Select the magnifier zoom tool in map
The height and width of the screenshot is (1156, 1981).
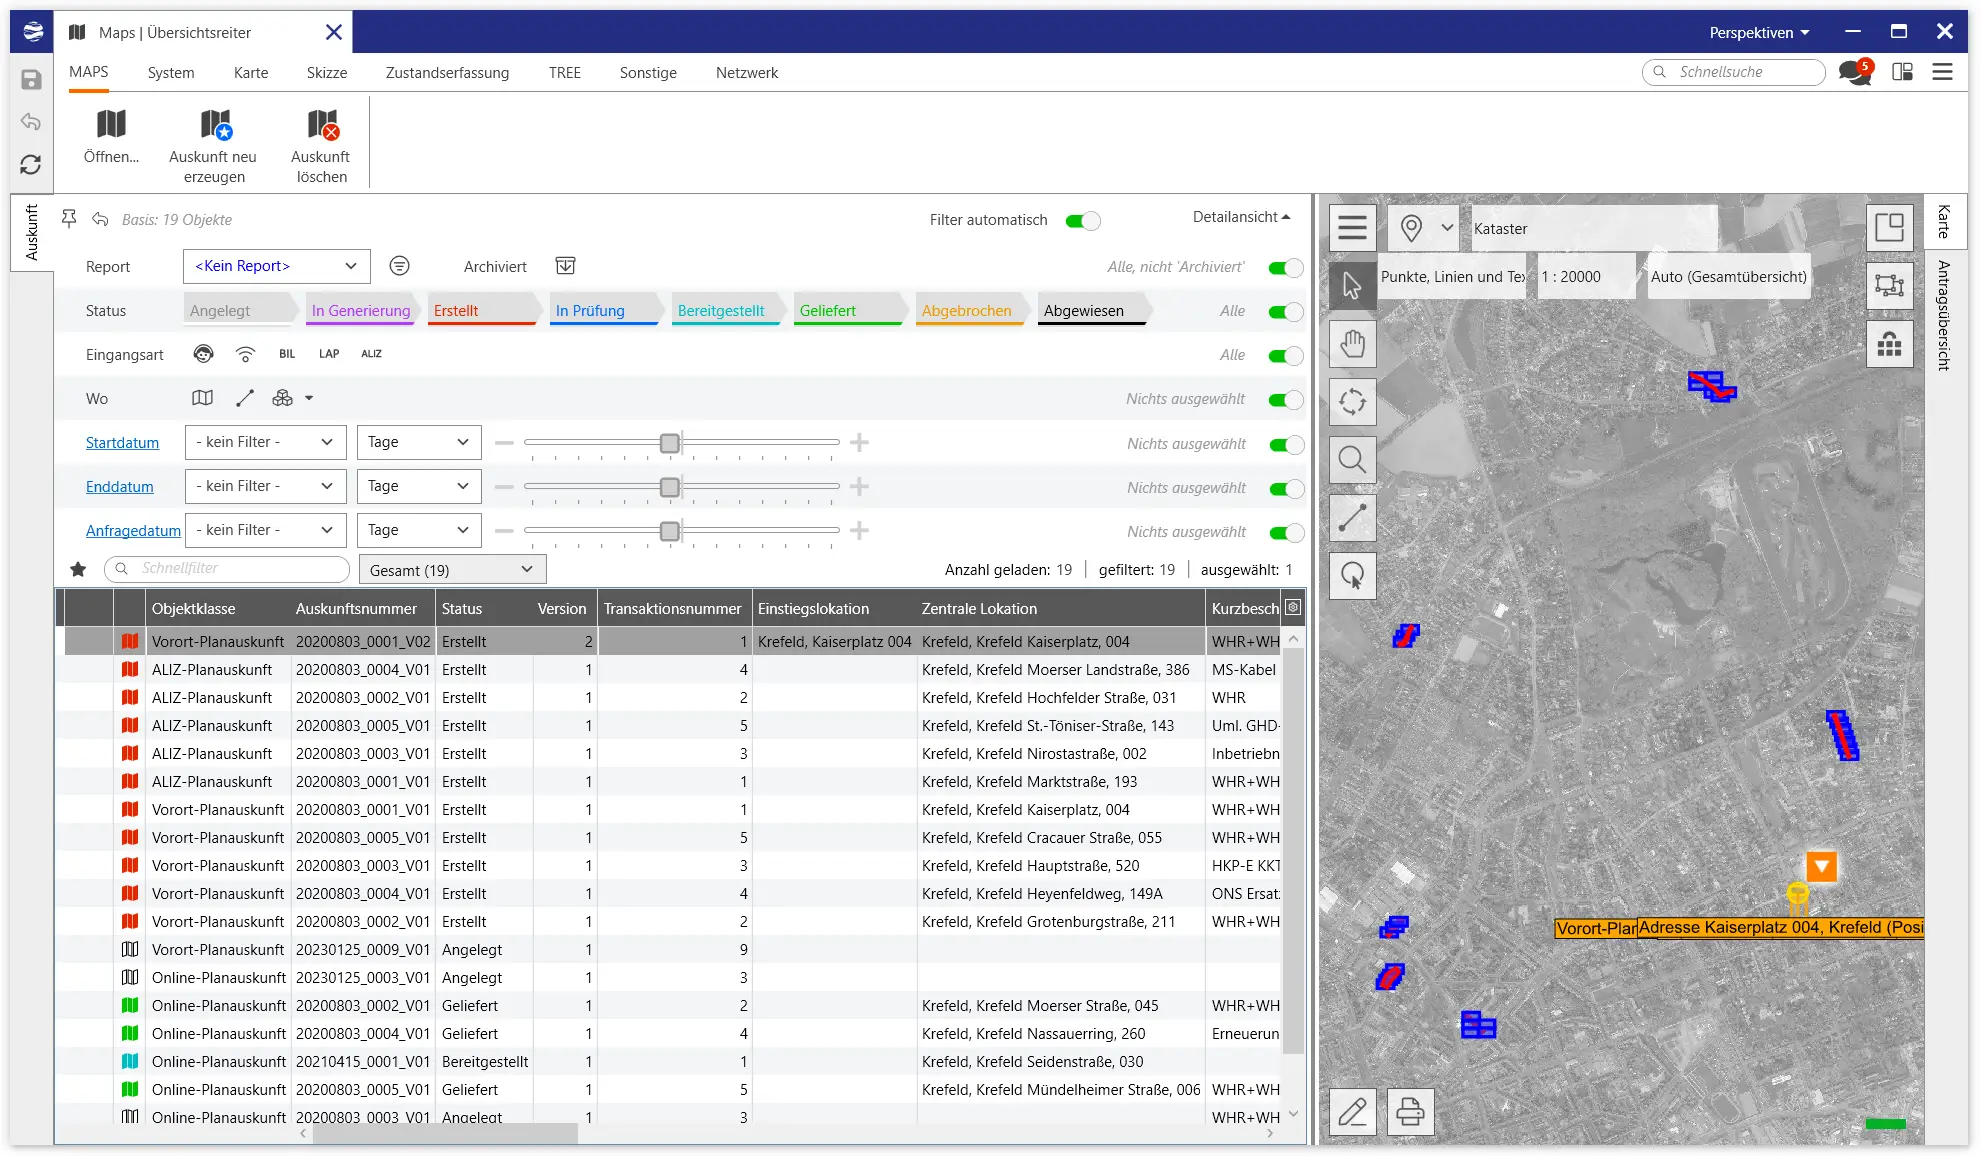click(1352, 460)
